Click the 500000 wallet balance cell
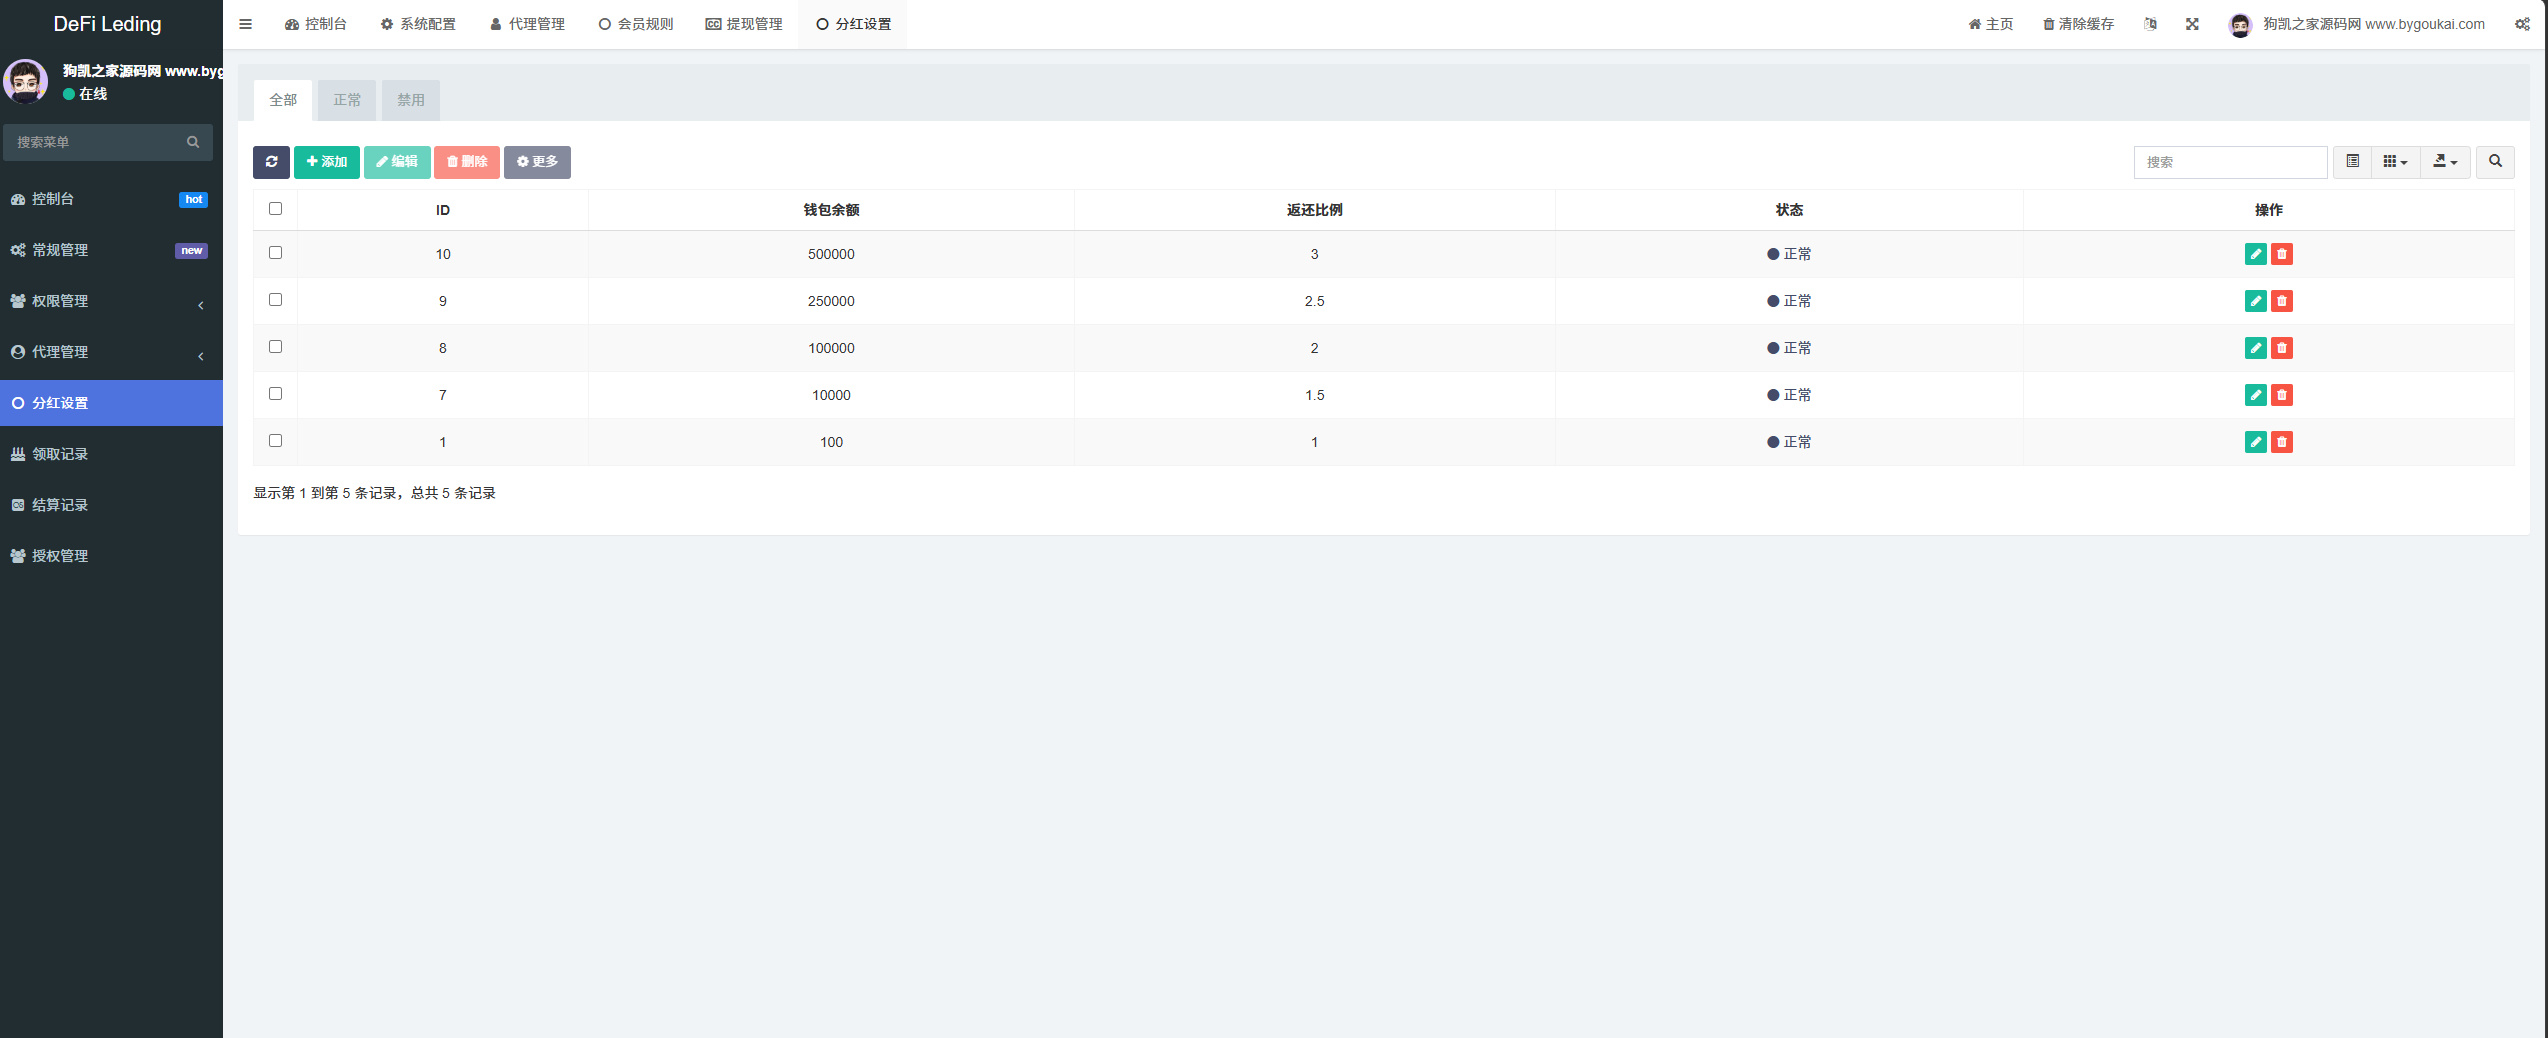The width and height of the screenshot is (2548, 1038). point(831,254)
